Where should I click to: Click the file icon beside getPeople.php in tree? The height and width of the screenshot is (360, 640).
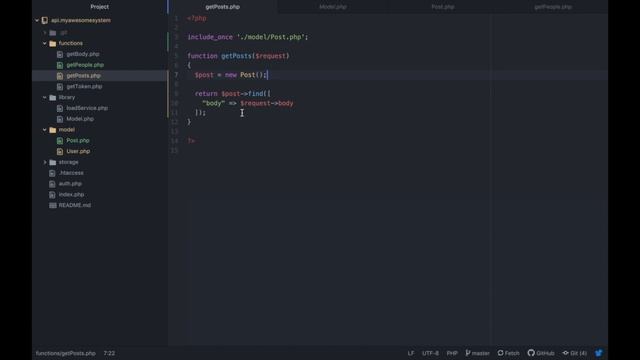[x=60, y=65]
